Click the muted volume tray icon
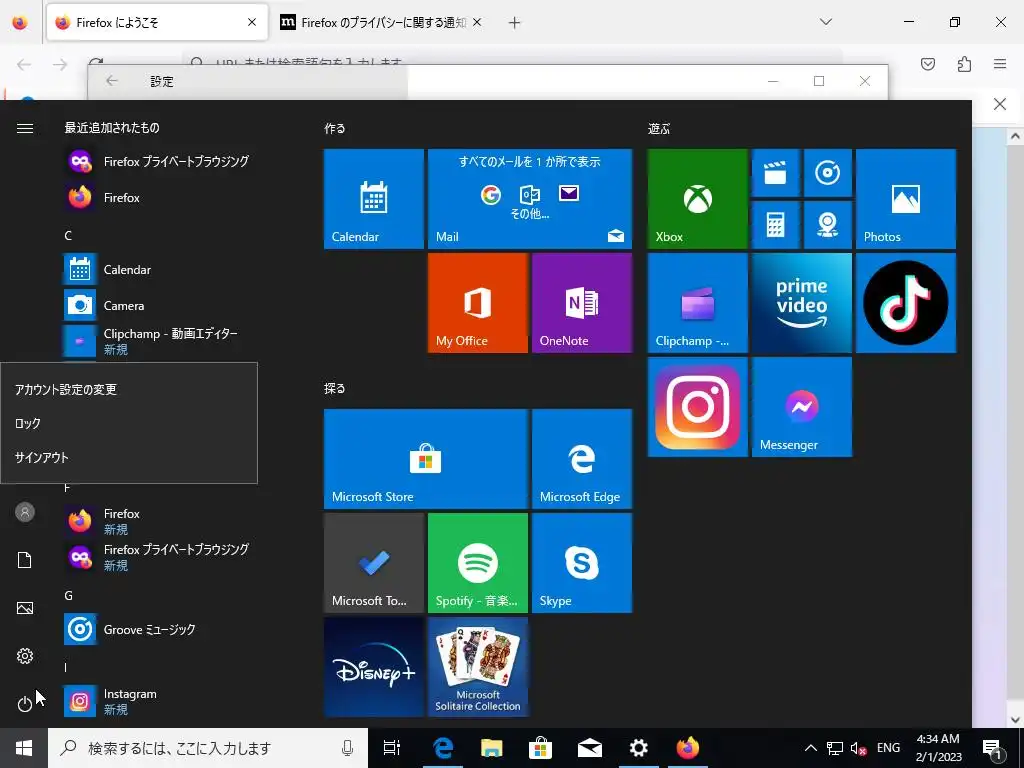The width and height of the screenshot is (1024, 768). pyautogui.click(x=858, y=748)
